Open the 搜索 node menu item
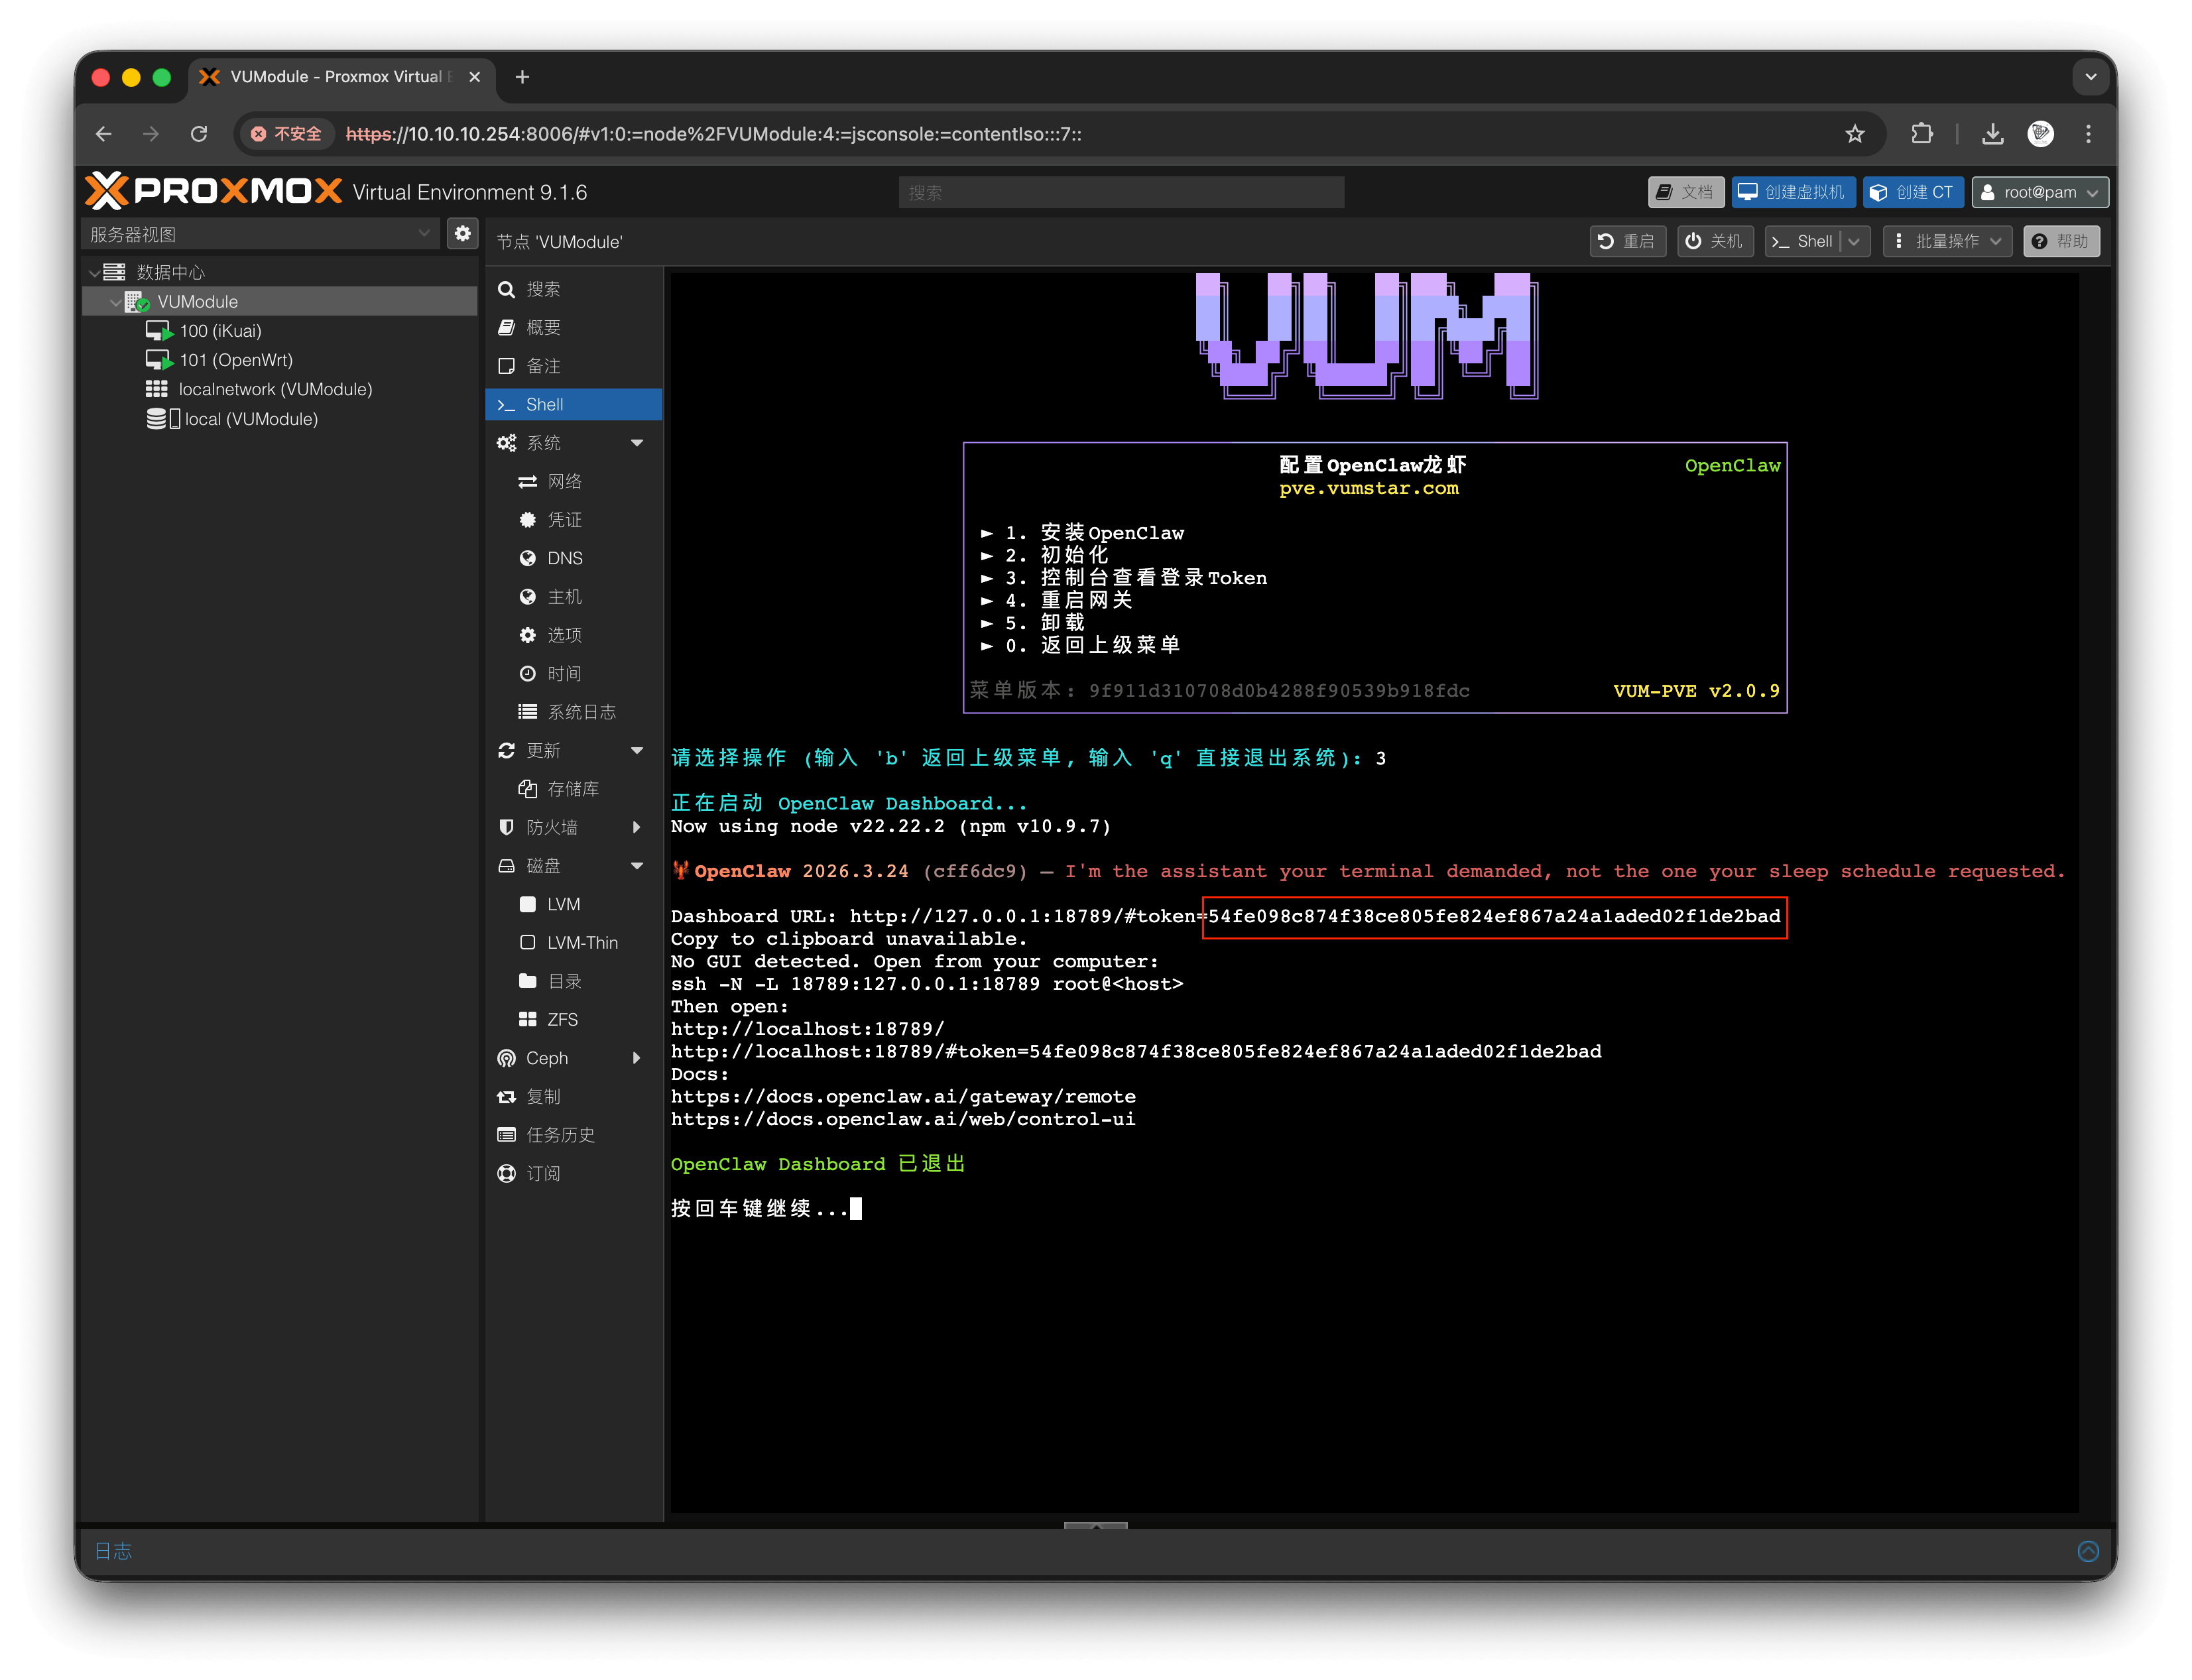The image size is (2192, 1680). click(574, 289)
